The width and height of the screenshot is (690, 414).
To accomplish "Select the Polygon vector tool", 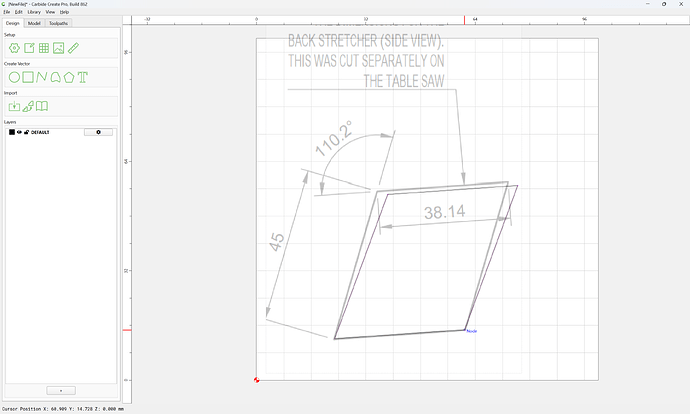I will tap(69, 77).
